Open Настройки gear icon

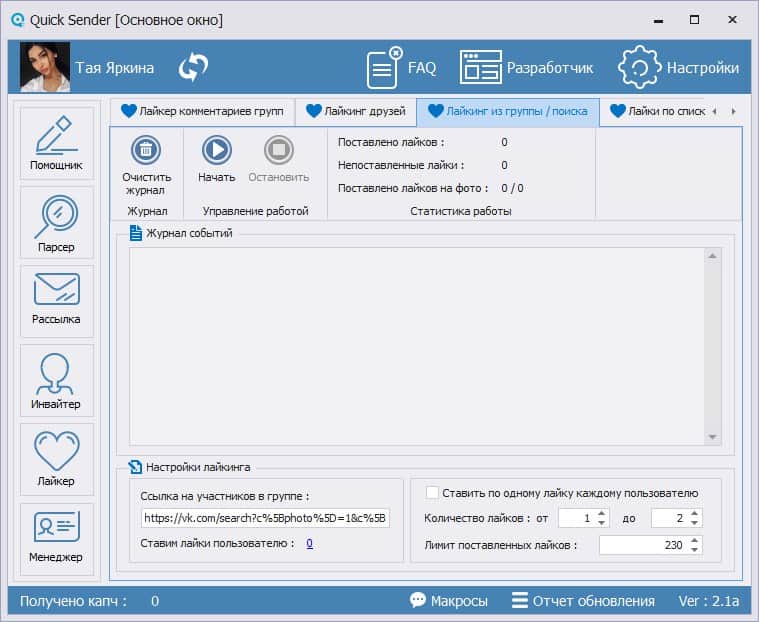(x=639, y=67)
